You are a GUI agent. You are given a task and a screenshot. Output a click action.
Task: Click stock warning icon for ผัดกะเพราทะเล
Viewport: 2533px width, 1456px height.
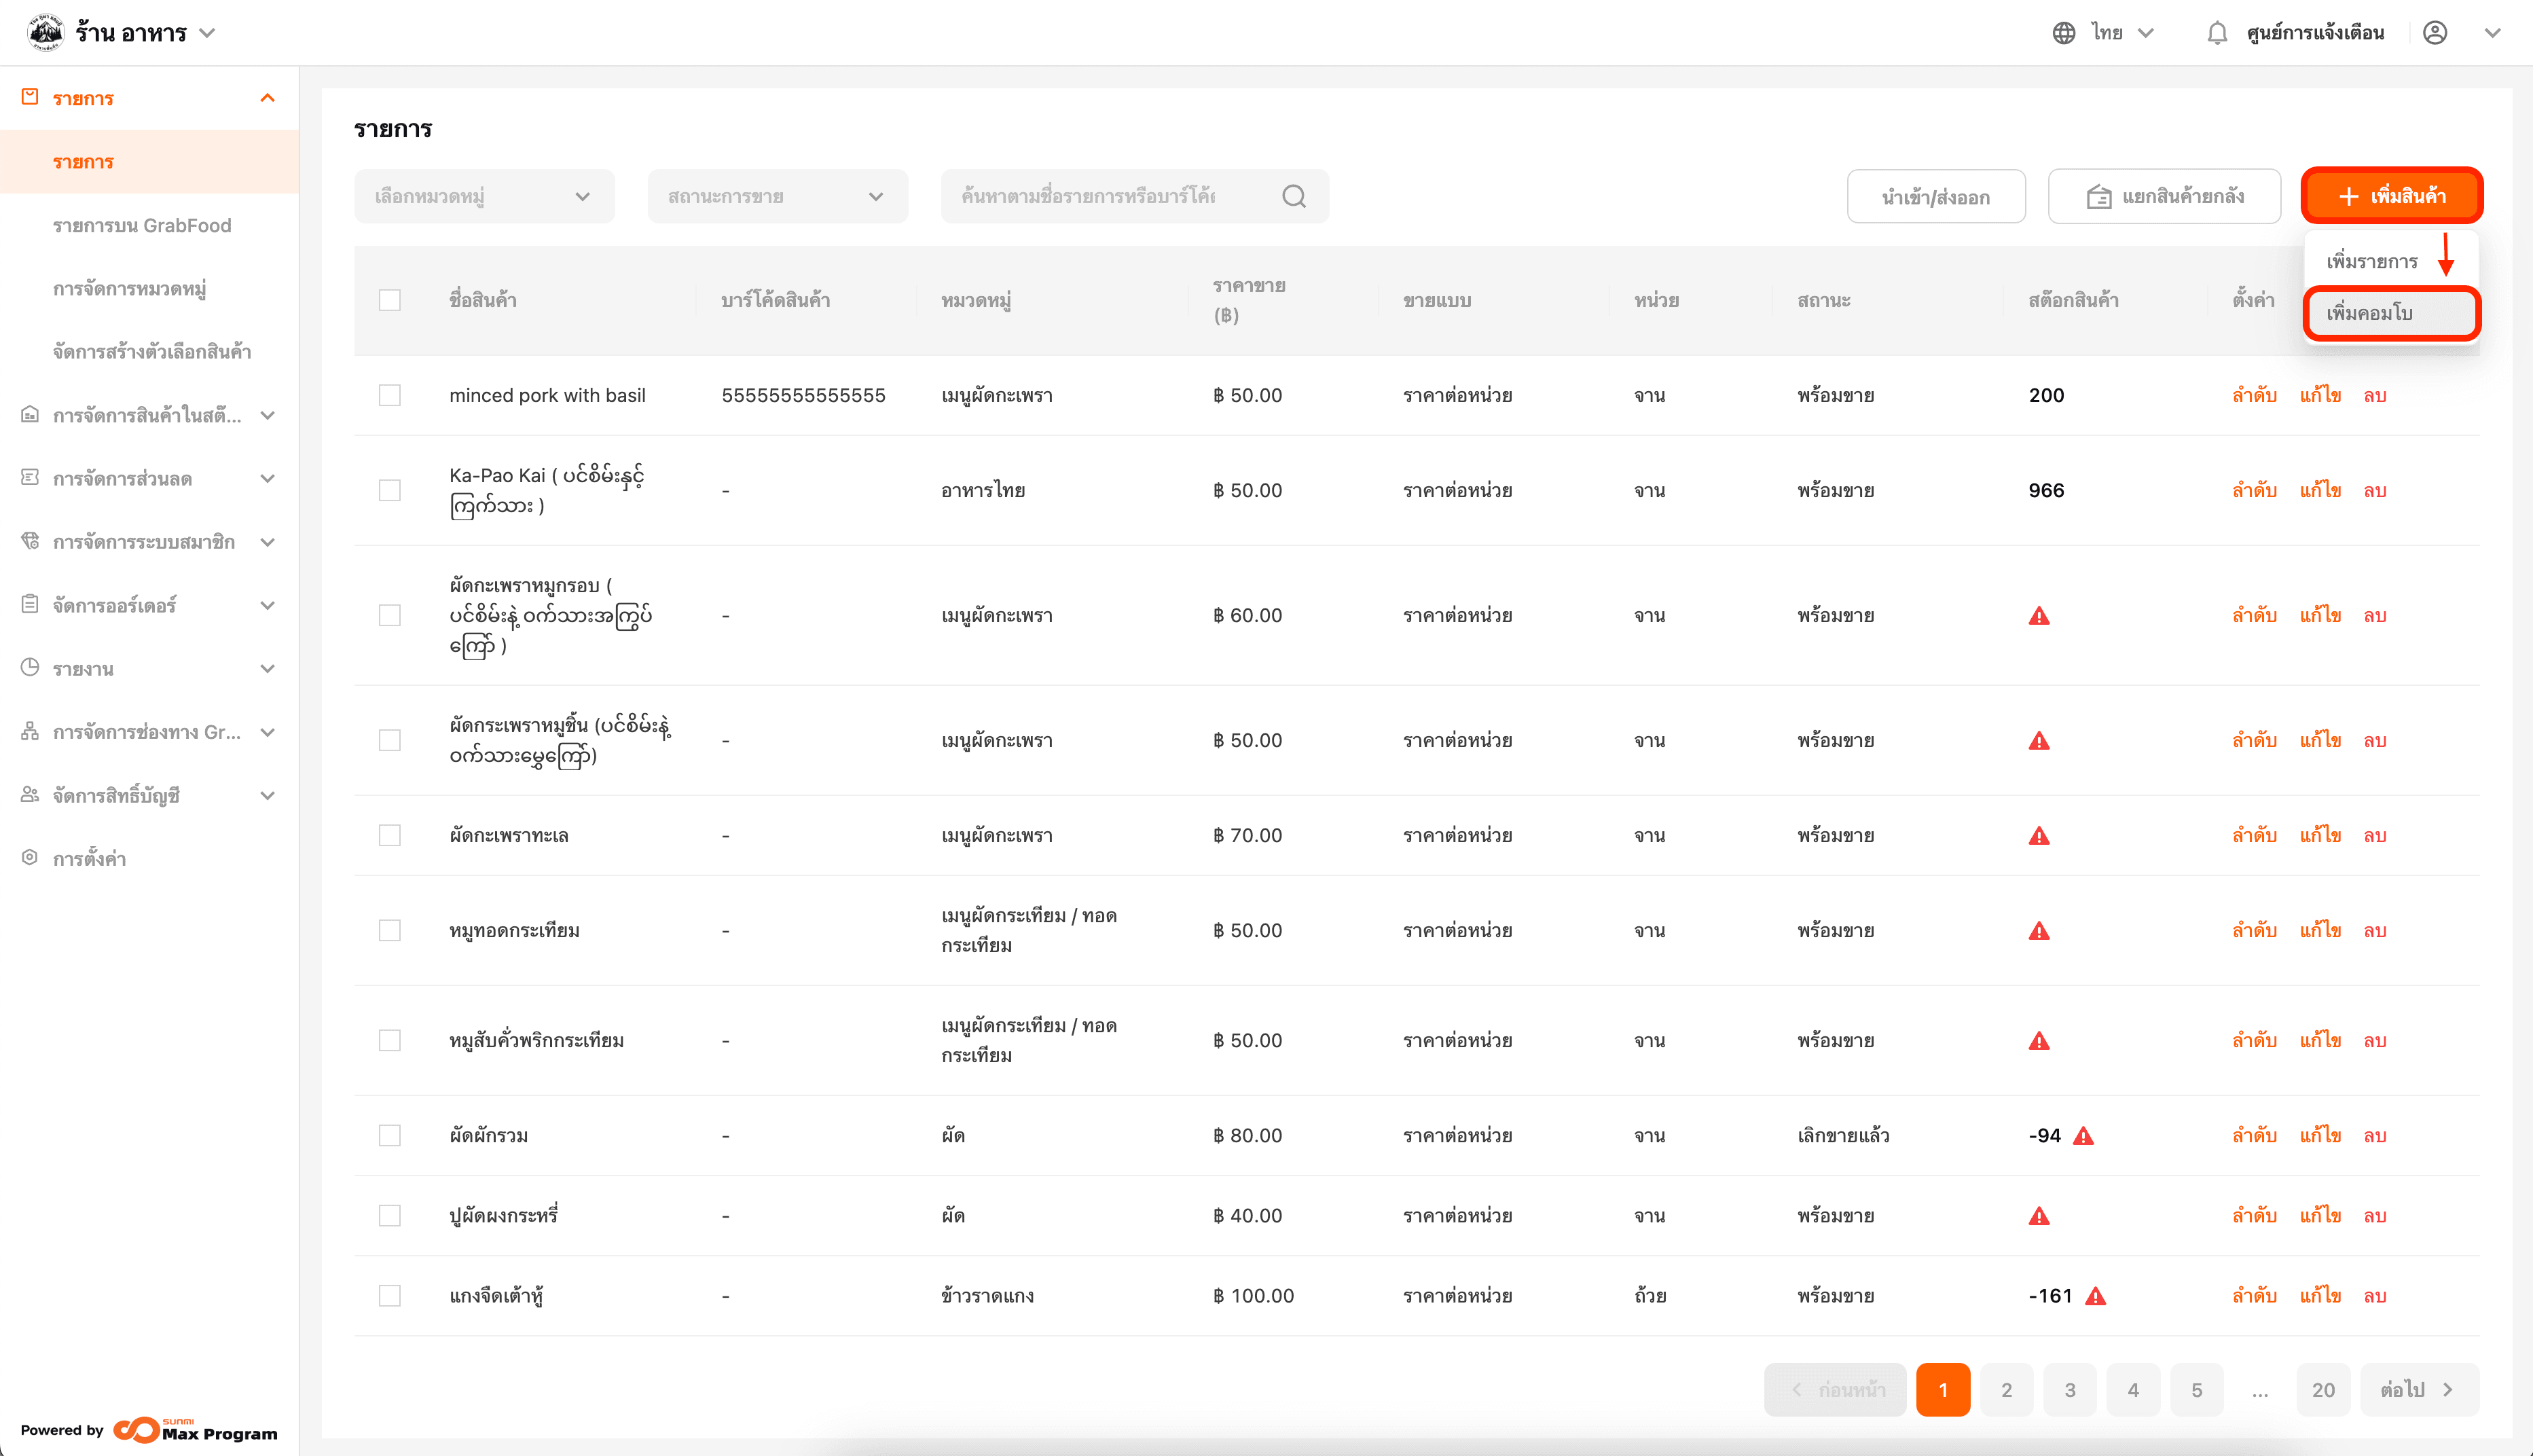point(2038,836)
